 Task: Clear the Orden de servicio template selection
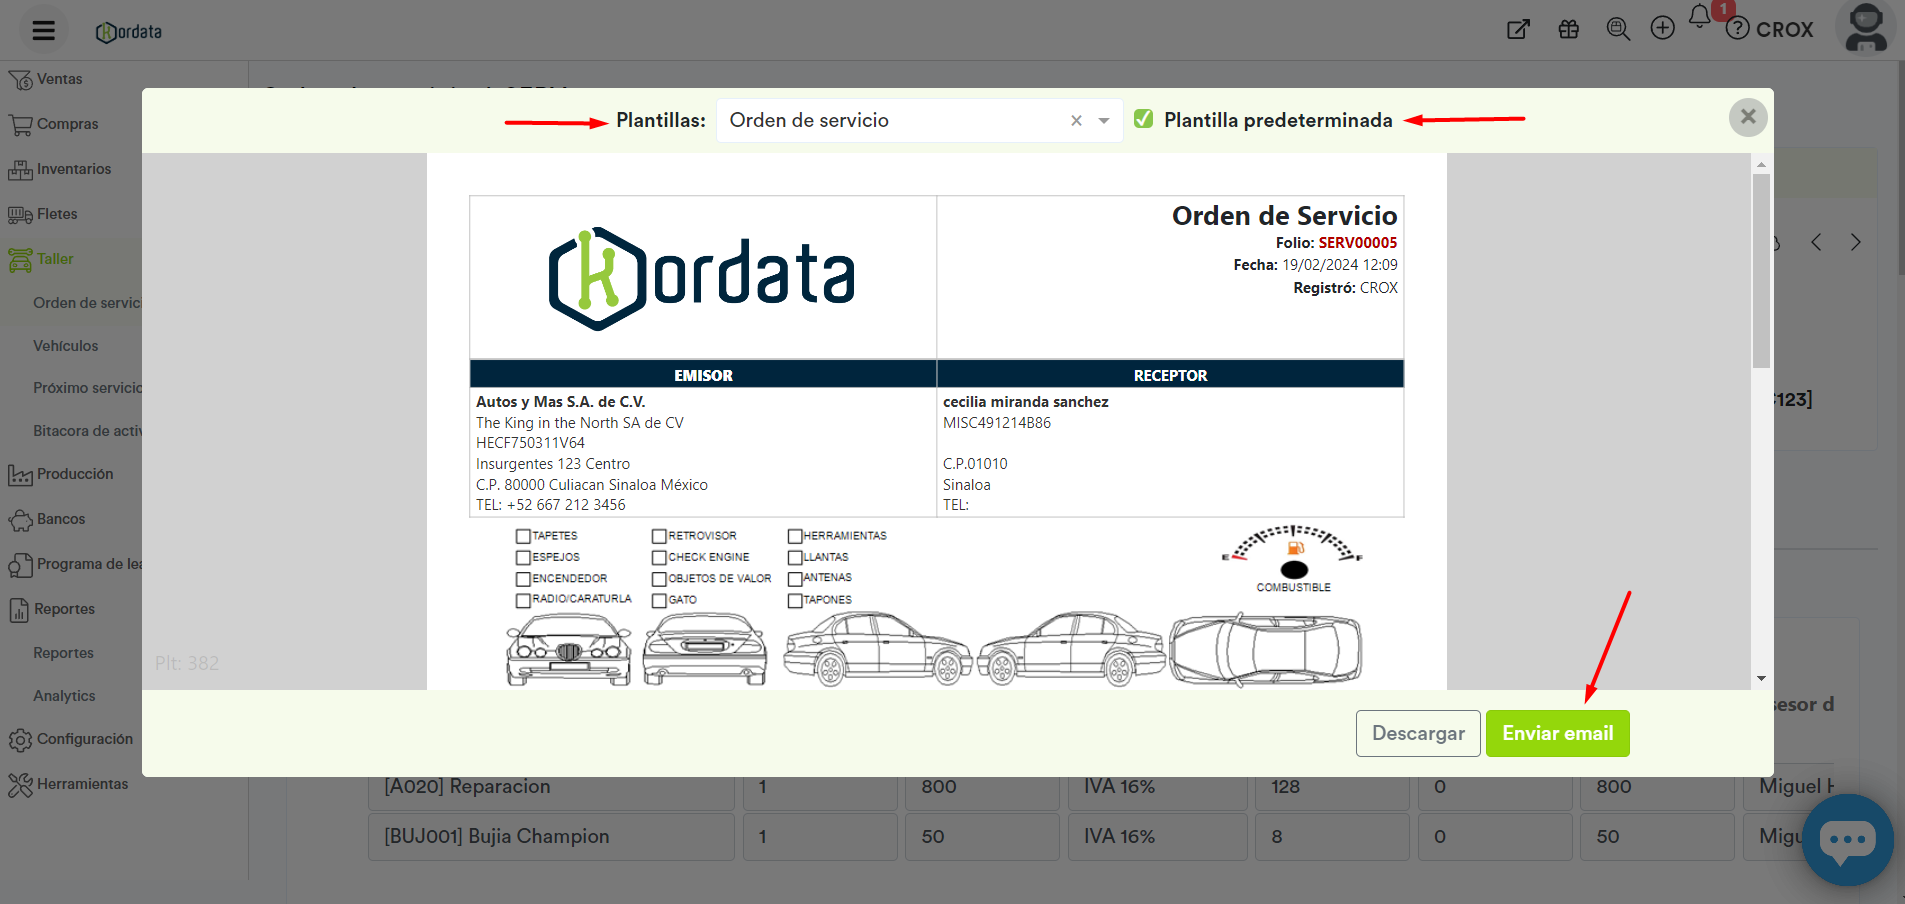[x=1076, y=121]
